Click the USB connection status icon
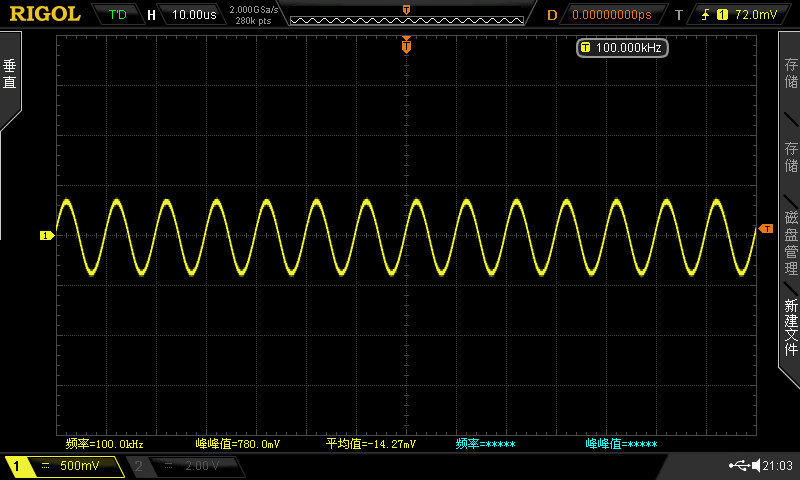800x480 pixels. pos(739,465)
